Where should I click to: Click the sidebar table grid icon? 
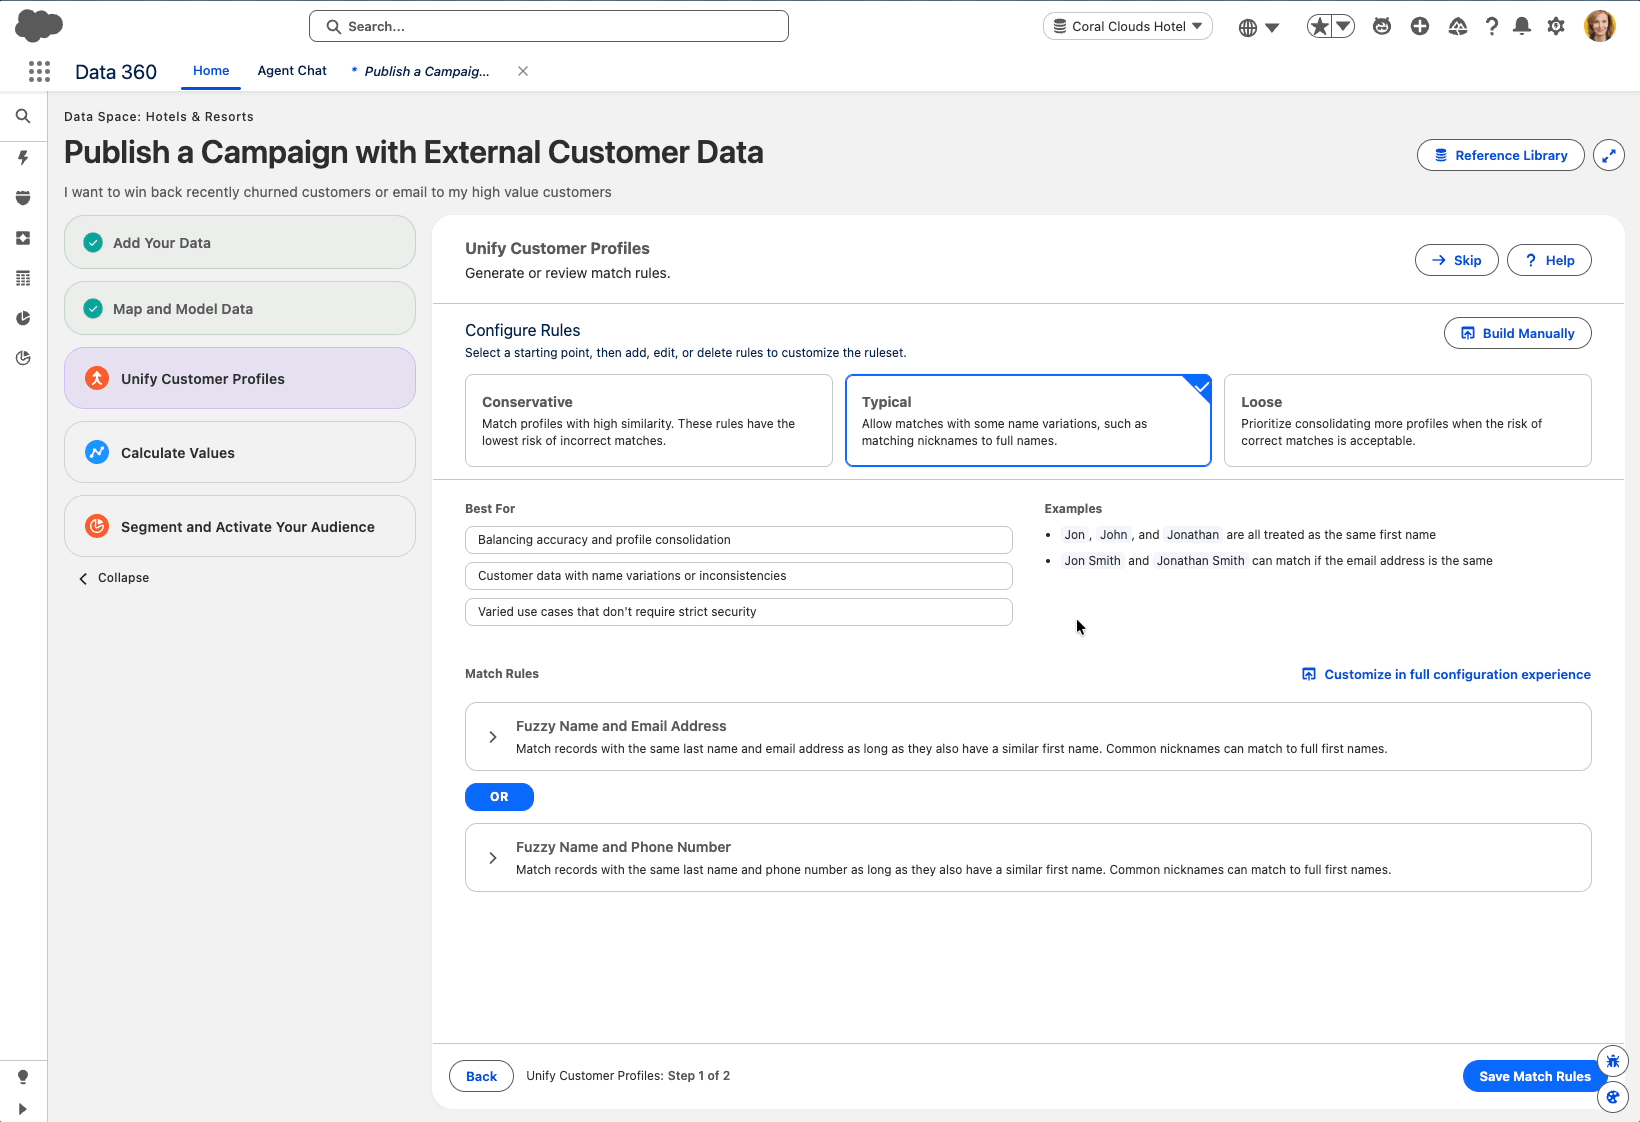click(x=23, y=278)
